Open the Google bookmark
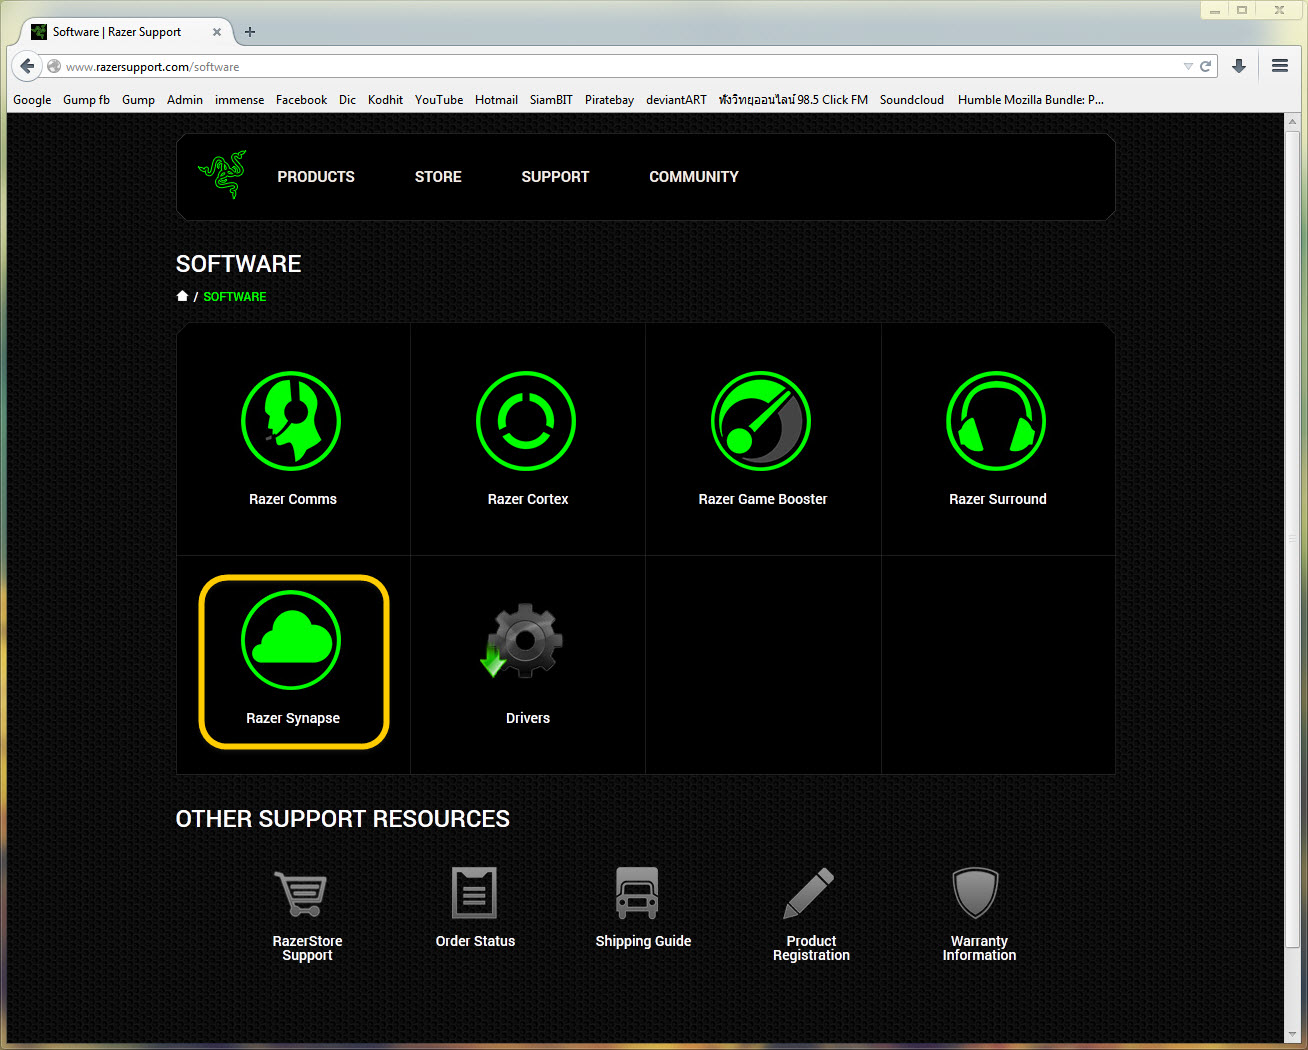 (x=32, y=100)
